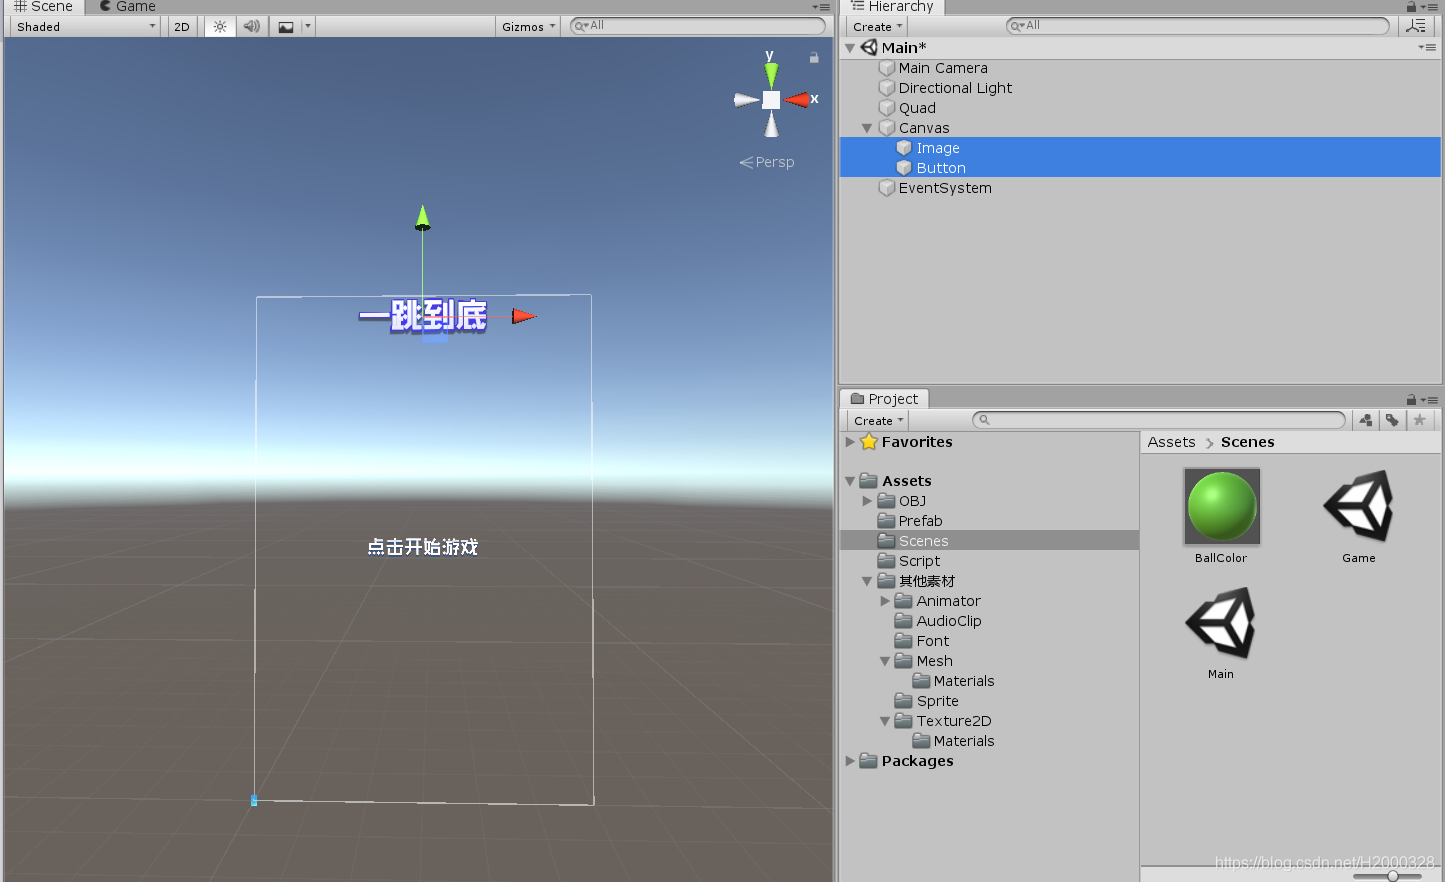Image resolution: width=1445 pixels, height=882 pixels.
Task: Switch to the Scene tab
Action: (43, 7)
